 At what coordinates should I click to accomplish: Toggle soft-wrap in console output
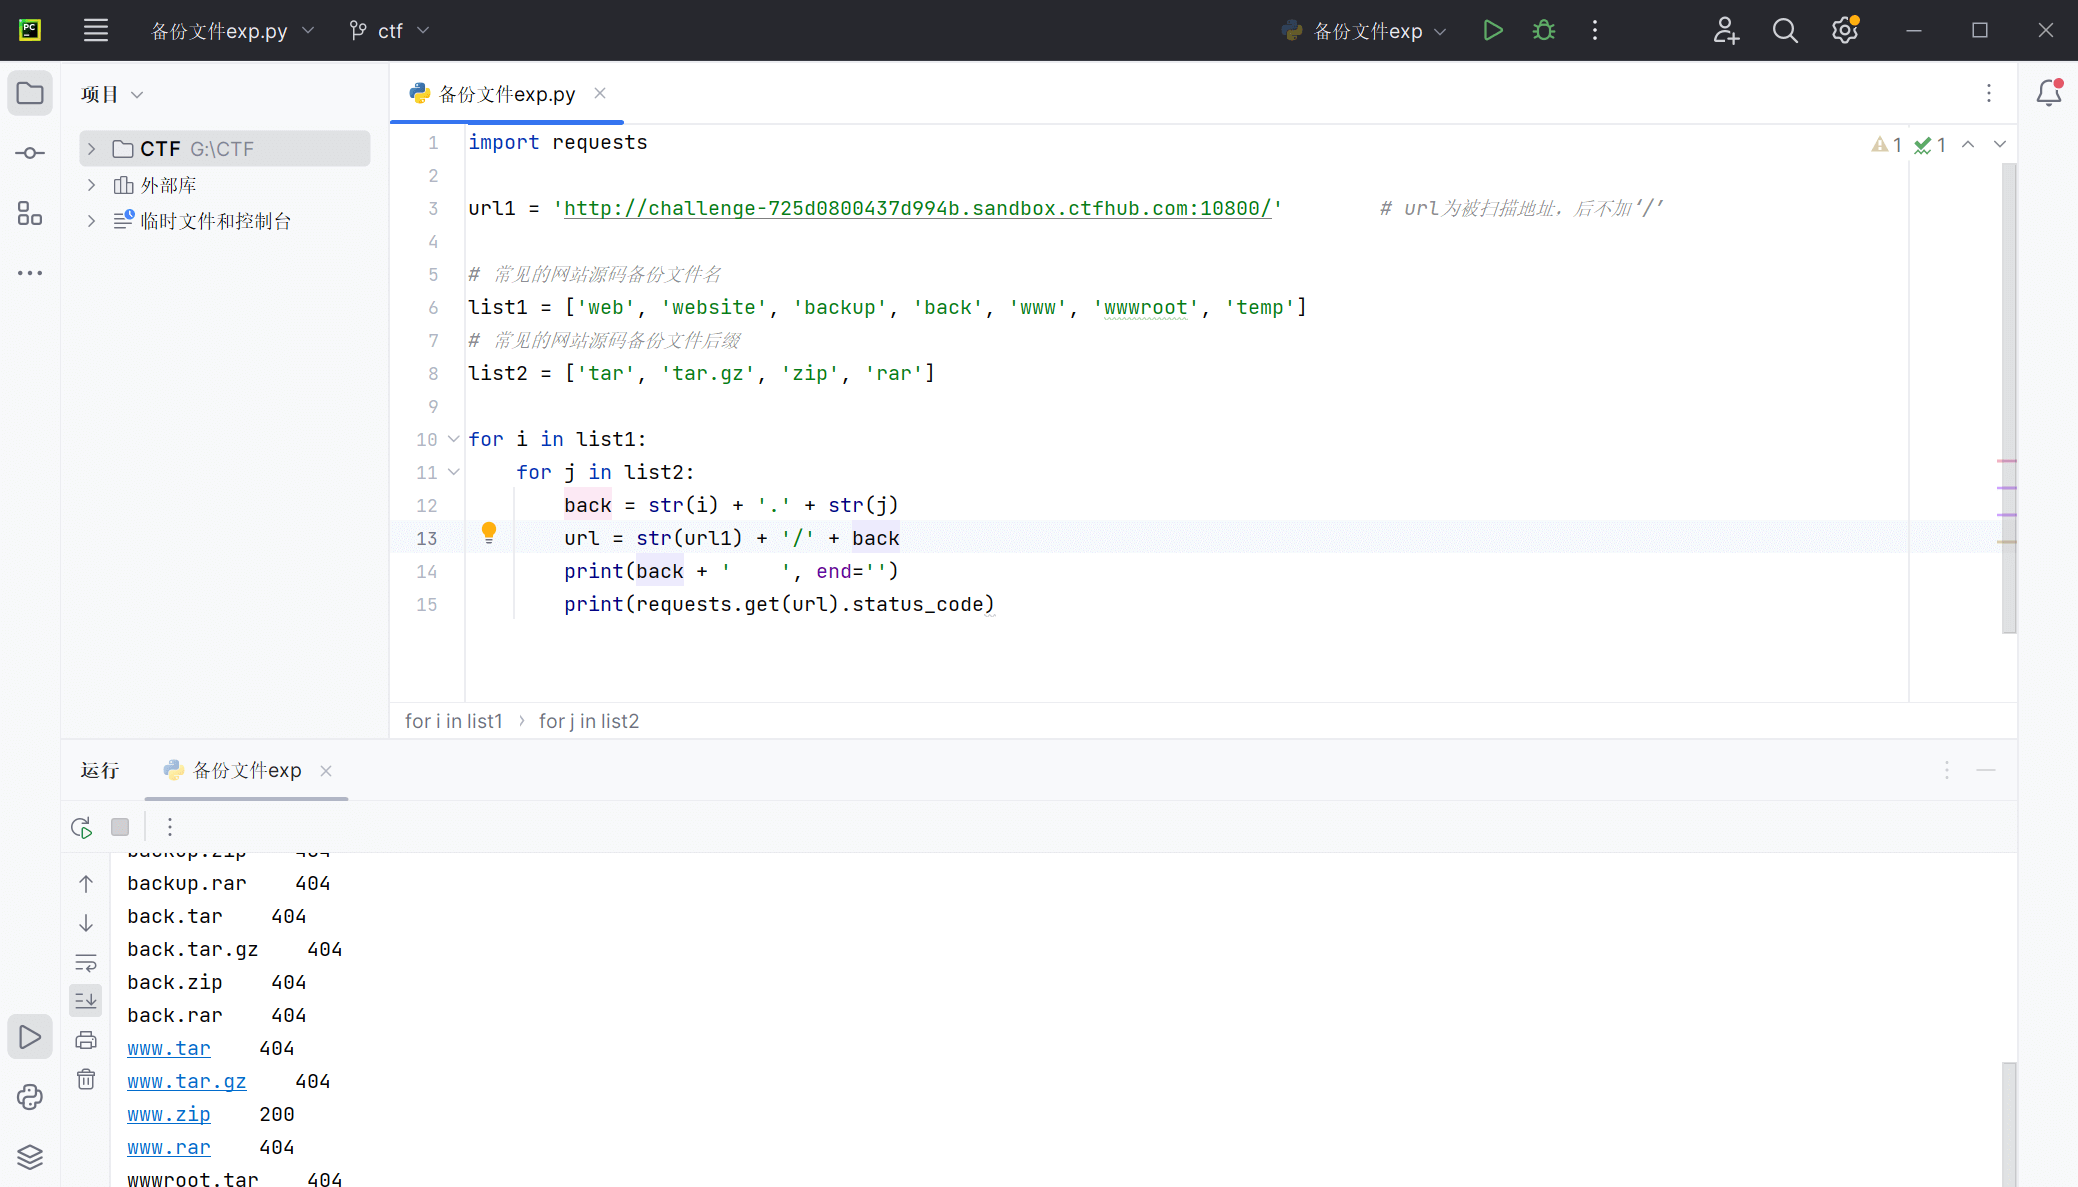click(86, 963)
